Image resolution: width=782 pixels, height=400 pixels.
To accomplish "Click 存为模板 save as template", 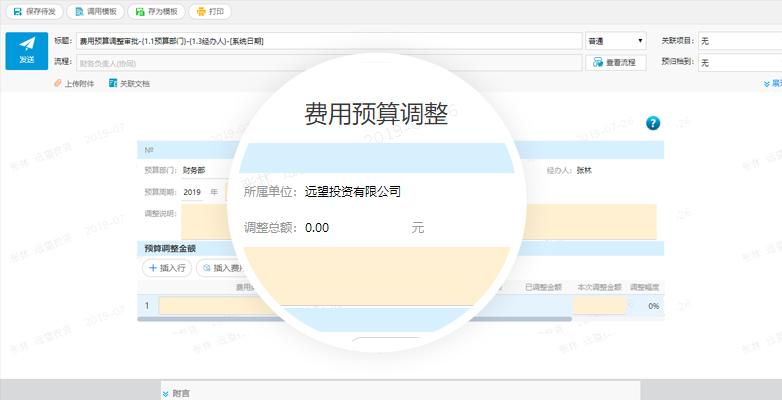I will tap(155, 12).
